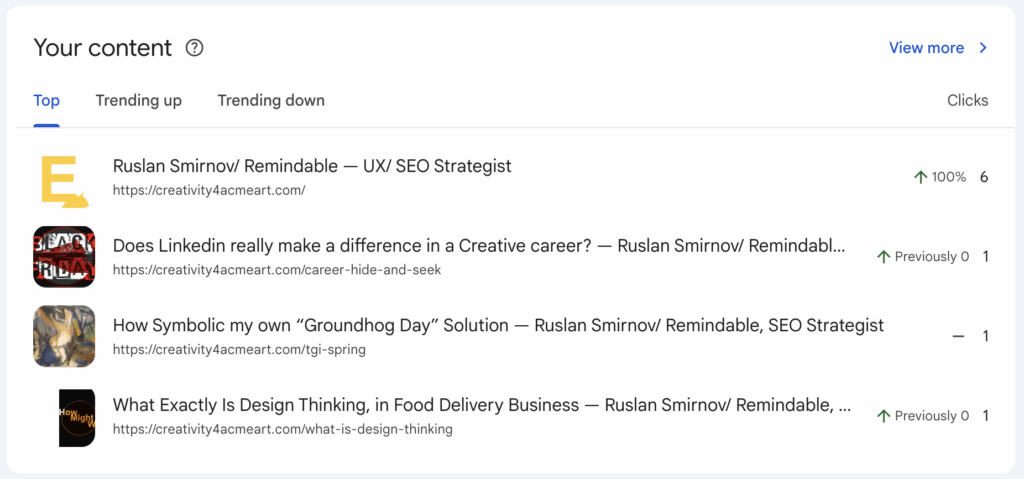Open Ruslan Smirnov UX/SEO Strategist title
Viewport: 1024px width, 479px height.
(312, 166)
